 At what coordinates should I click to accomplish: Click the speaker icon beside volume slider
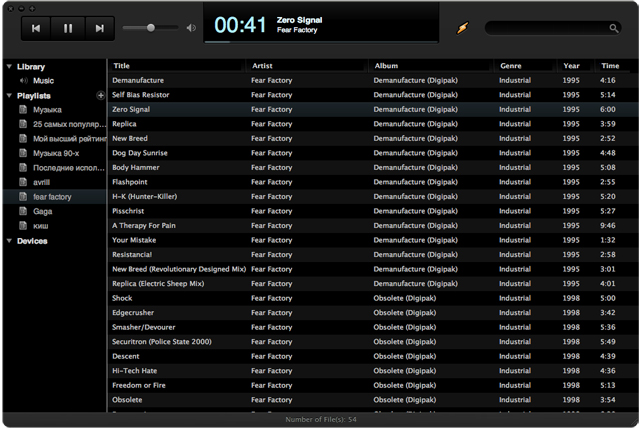pyautogui.click(x=191, y=28)
